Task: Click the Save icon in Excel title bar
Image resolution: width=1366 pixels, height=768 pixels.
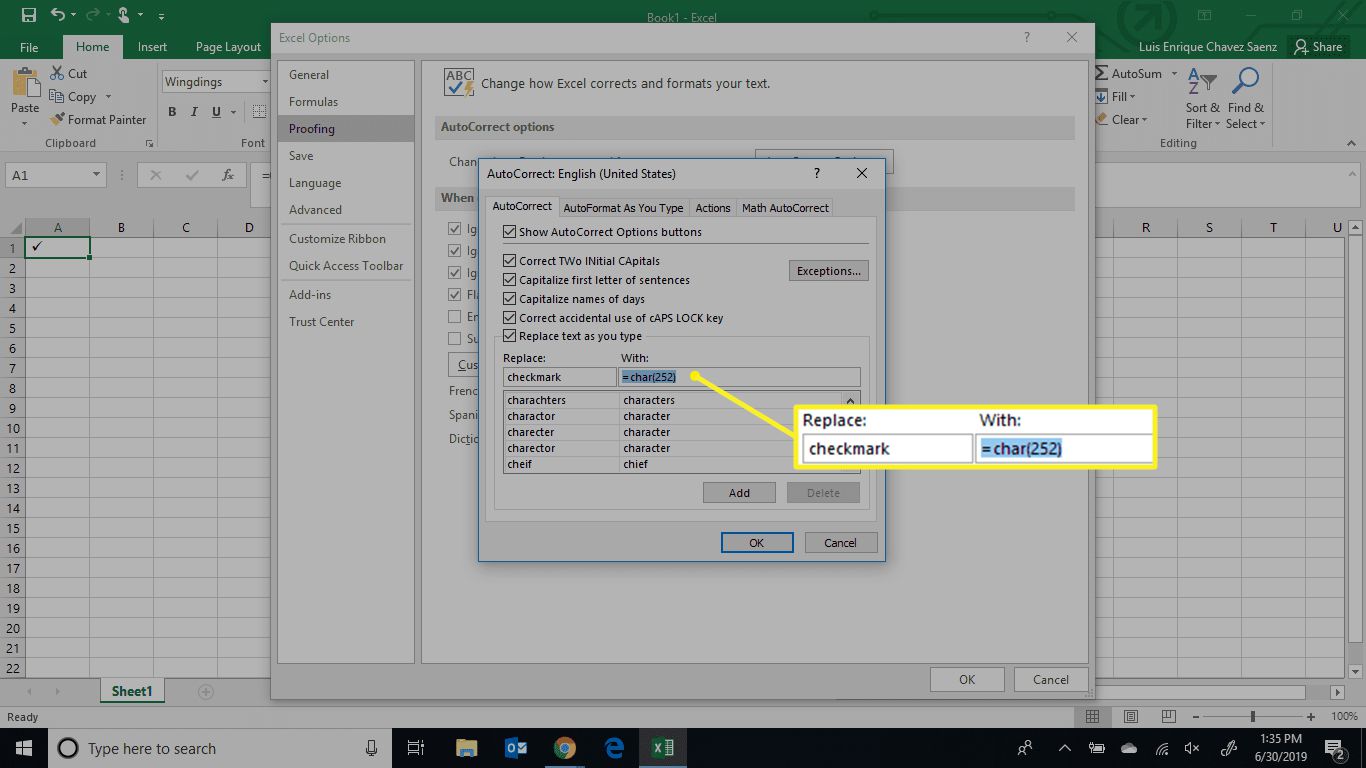Action: coord(28,15)
